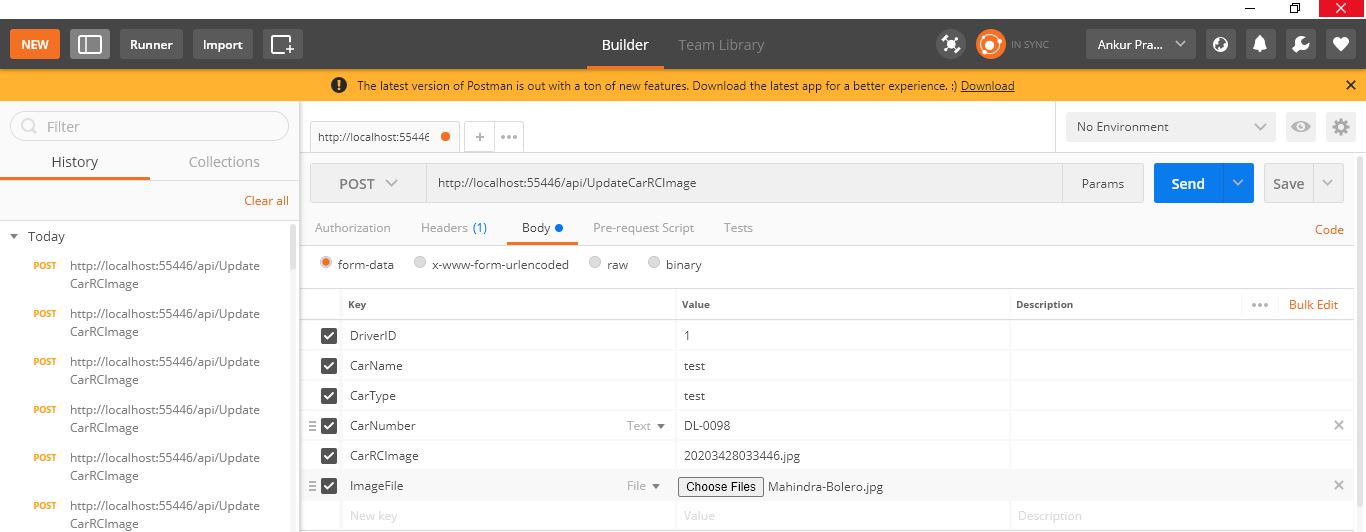Click the orange sync status icon
Image resolution: width=1366 pixels, height=532 pixels.
pyautogui.click(x=990, y=44)
